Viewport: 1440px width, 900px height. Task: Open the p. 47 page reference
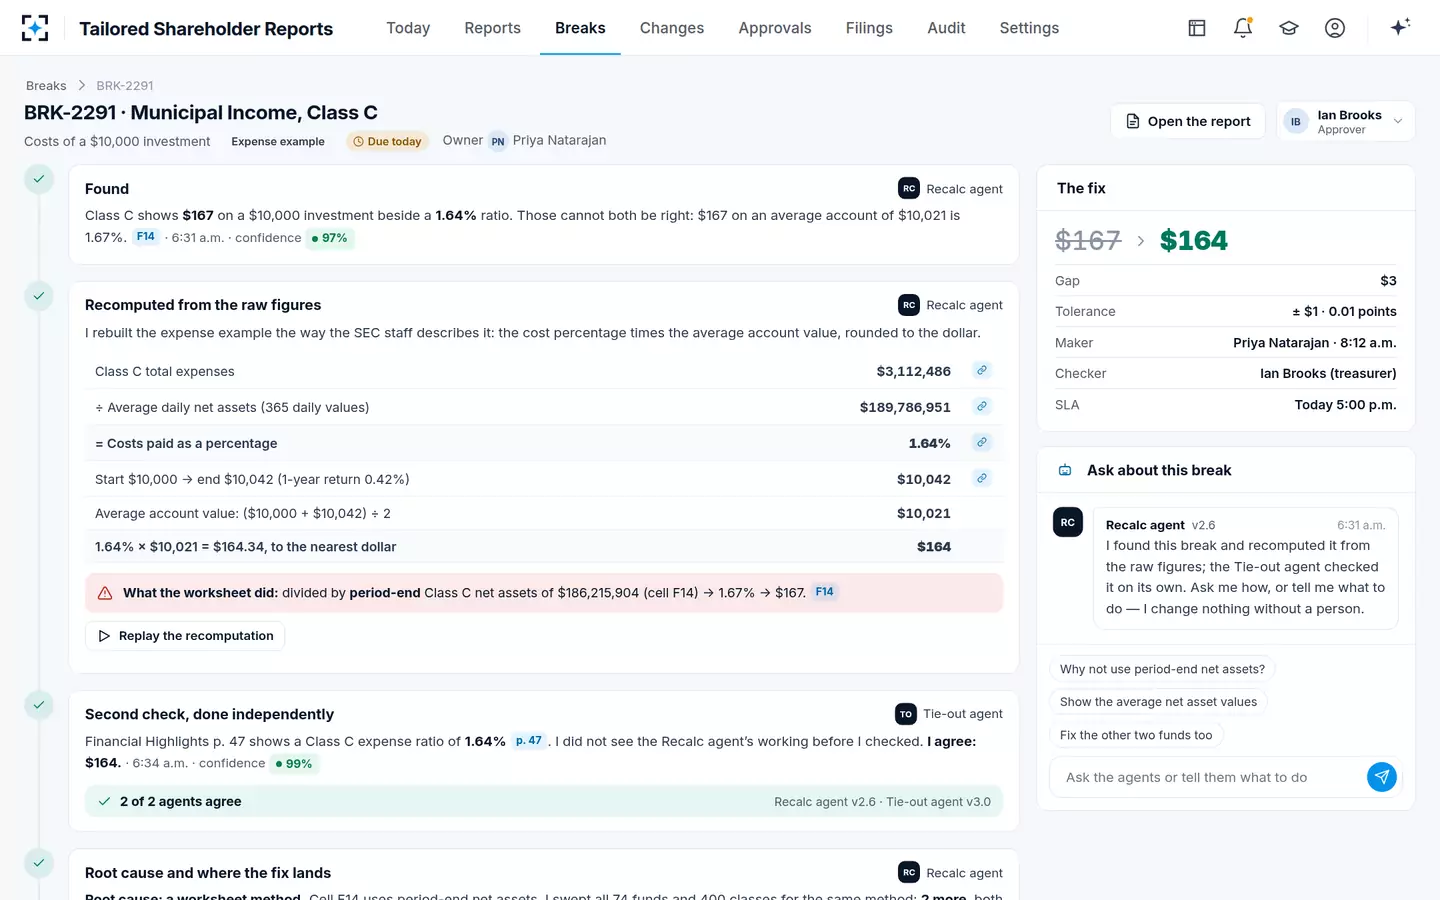529,741
